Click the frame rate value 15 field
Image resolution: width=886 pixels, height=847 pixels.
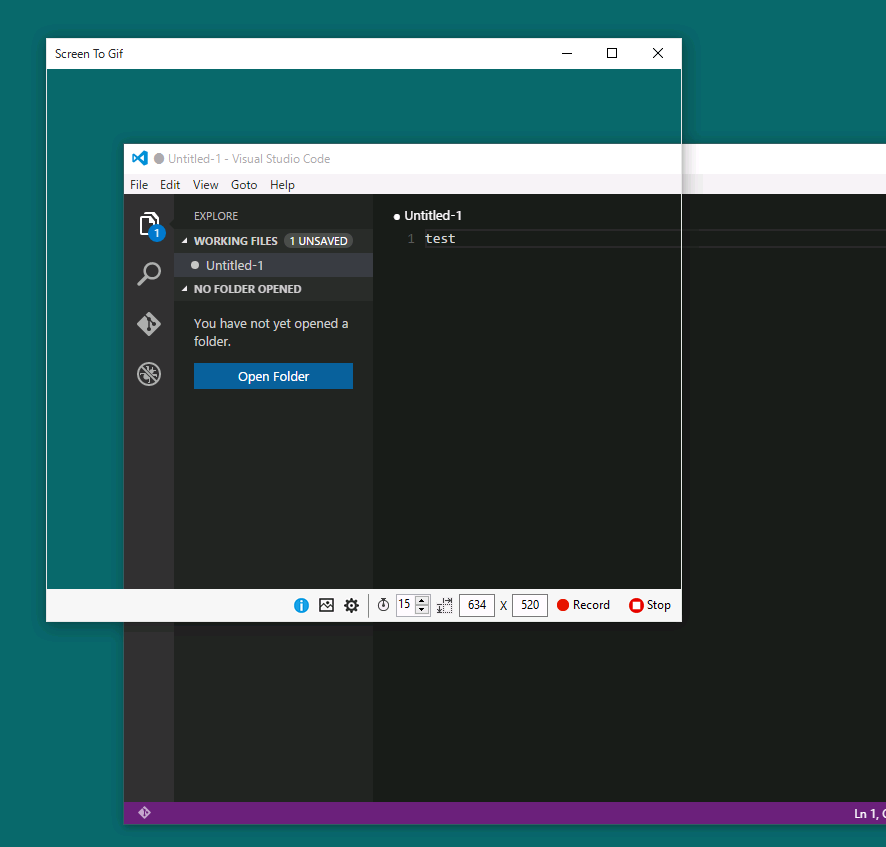(406, 605)
